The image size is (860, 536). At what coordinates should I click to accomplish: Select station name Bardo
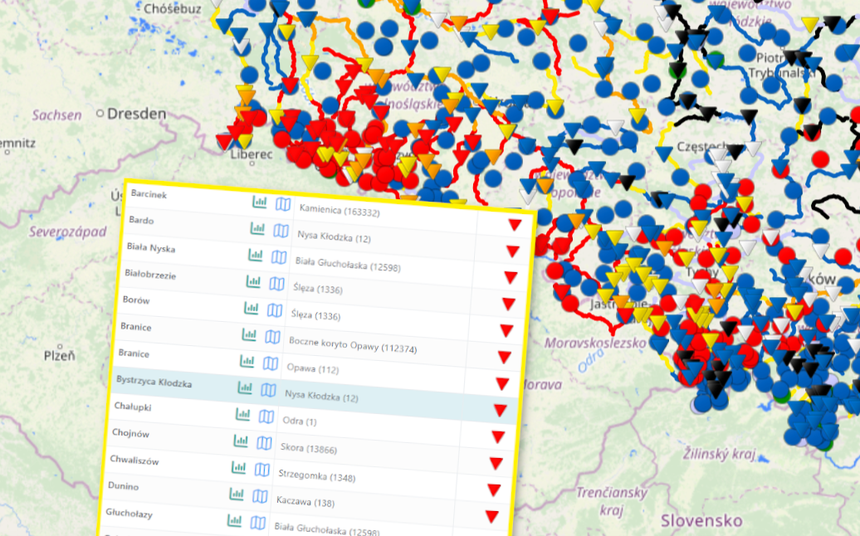(141, 220)
